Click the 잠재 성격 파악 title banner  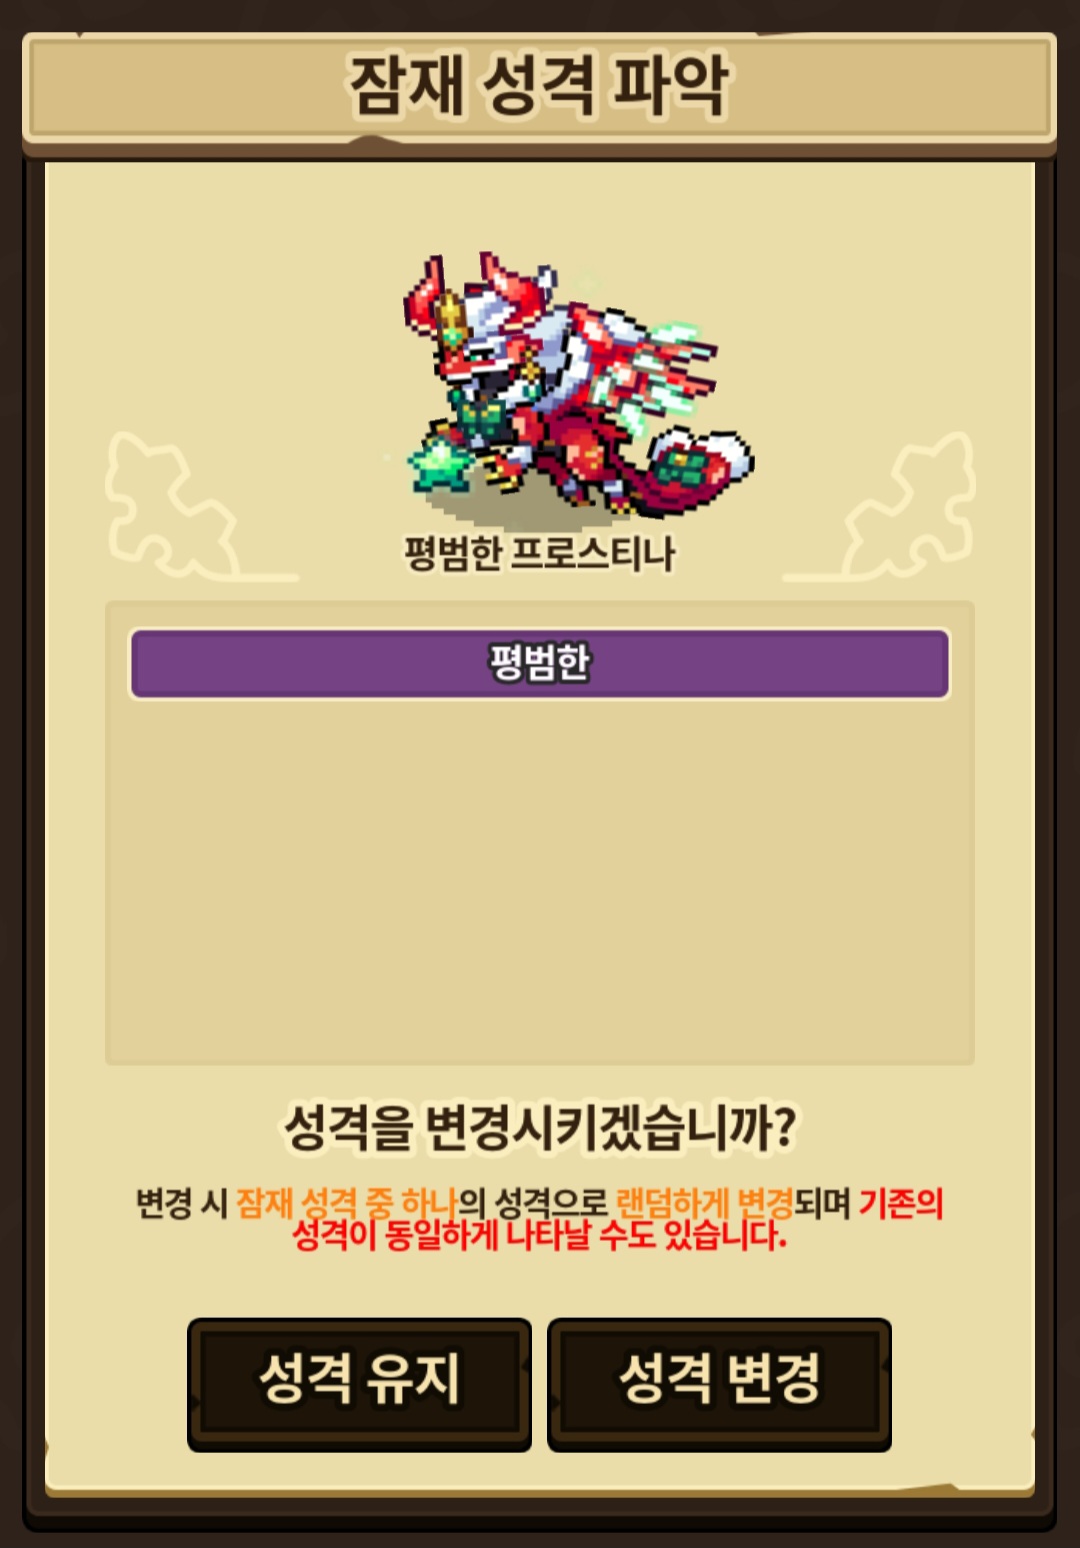[x=540, y=87]
